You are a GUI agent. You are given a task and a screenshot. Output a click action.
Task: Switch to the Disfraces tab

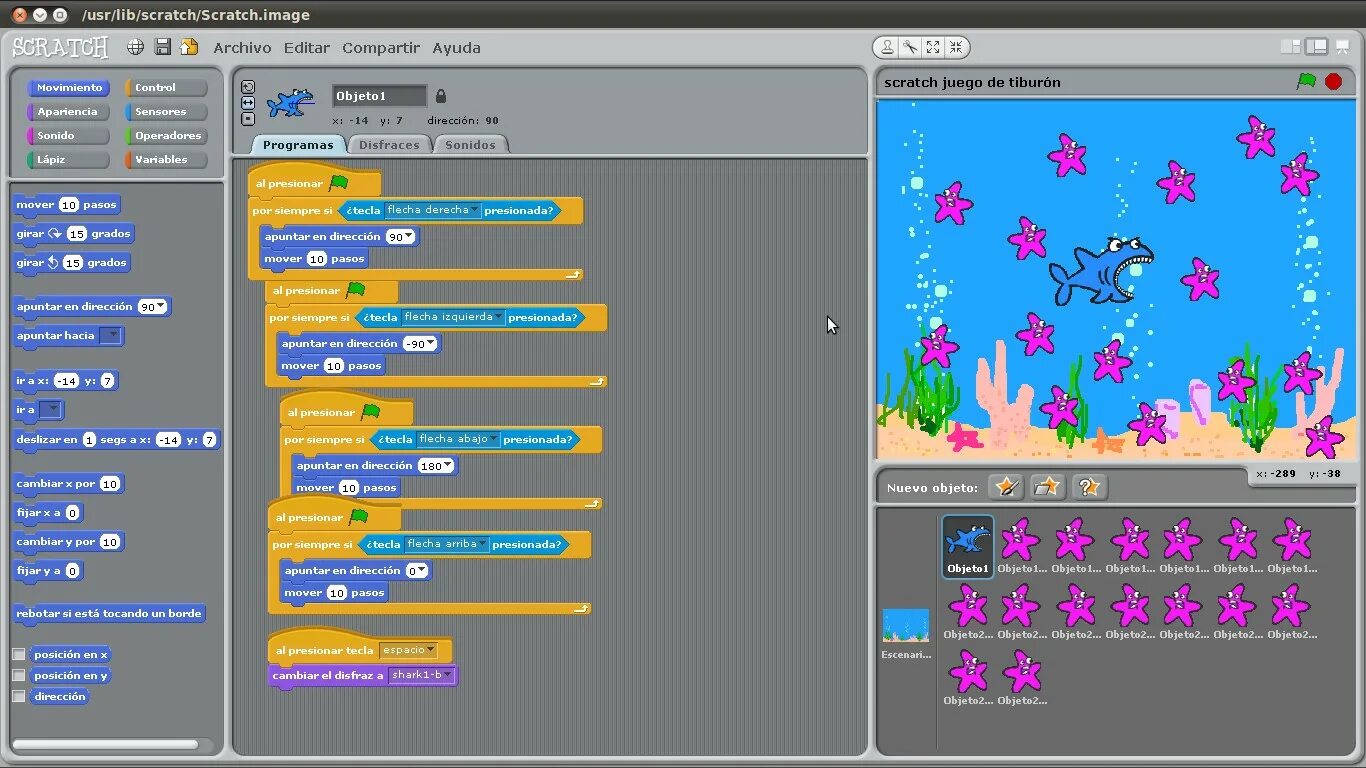click(x=389, y=144)
